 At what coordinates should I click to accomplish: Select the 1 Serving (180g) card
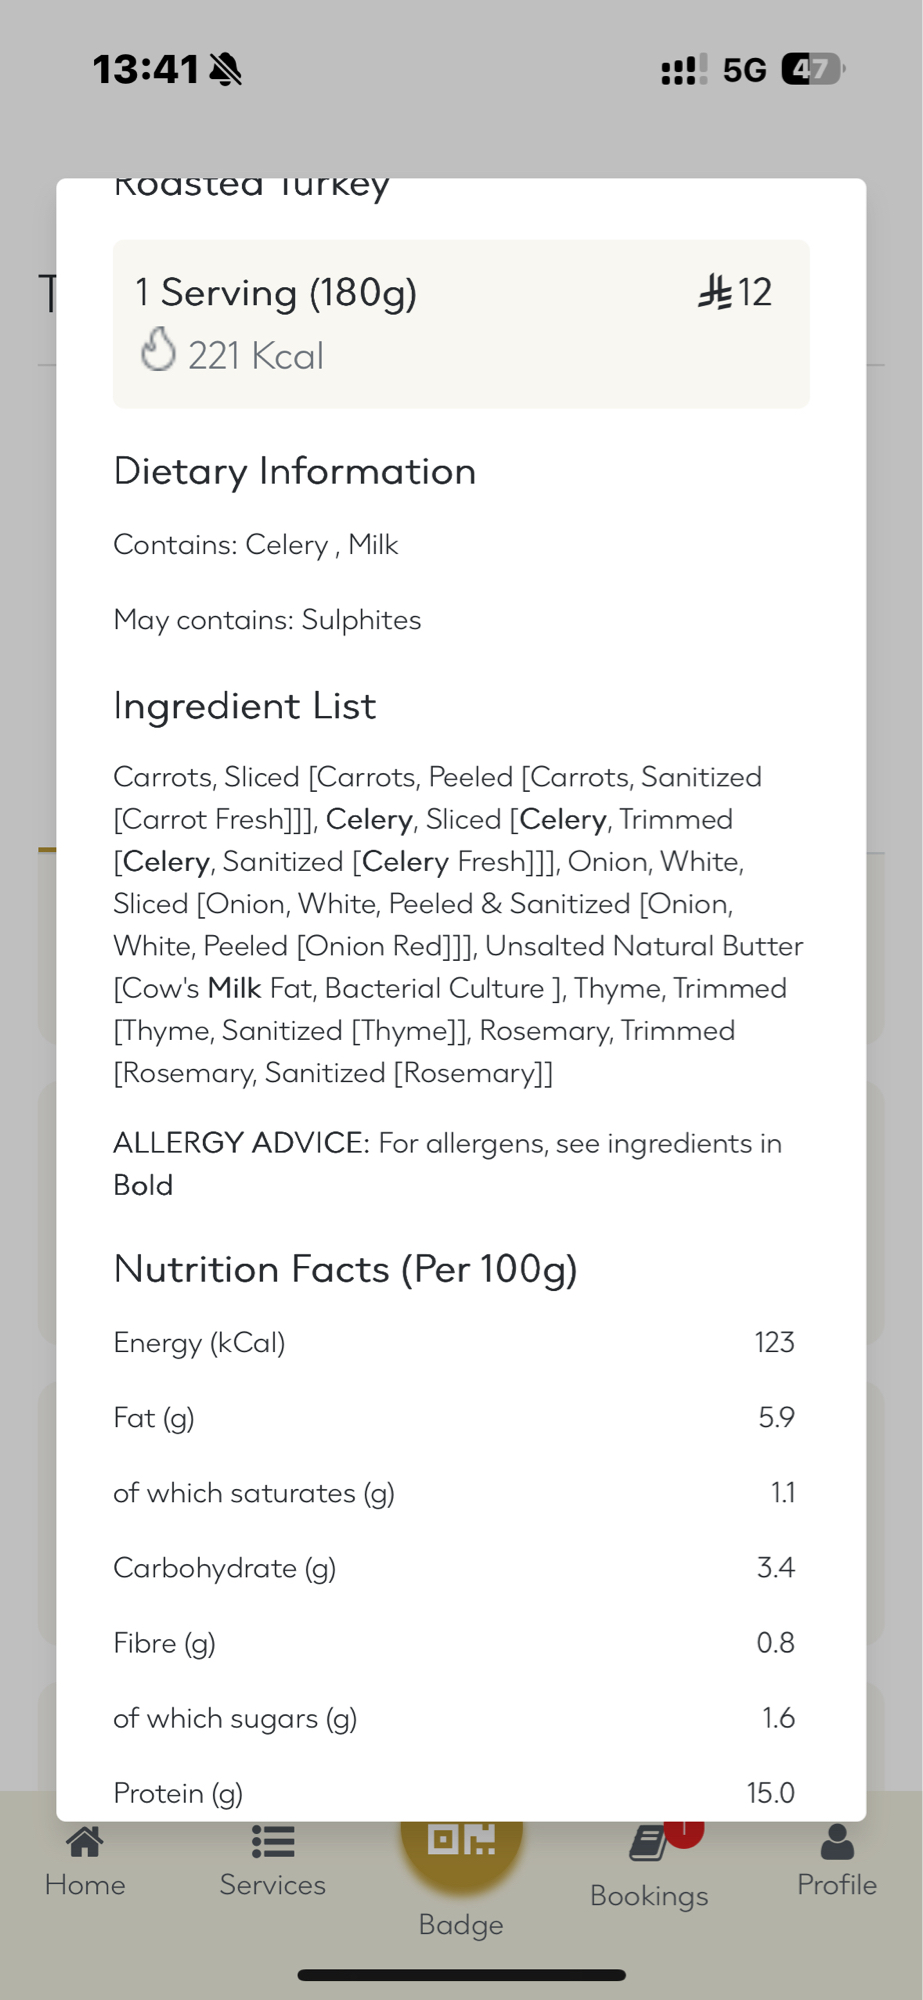(461, 323)
